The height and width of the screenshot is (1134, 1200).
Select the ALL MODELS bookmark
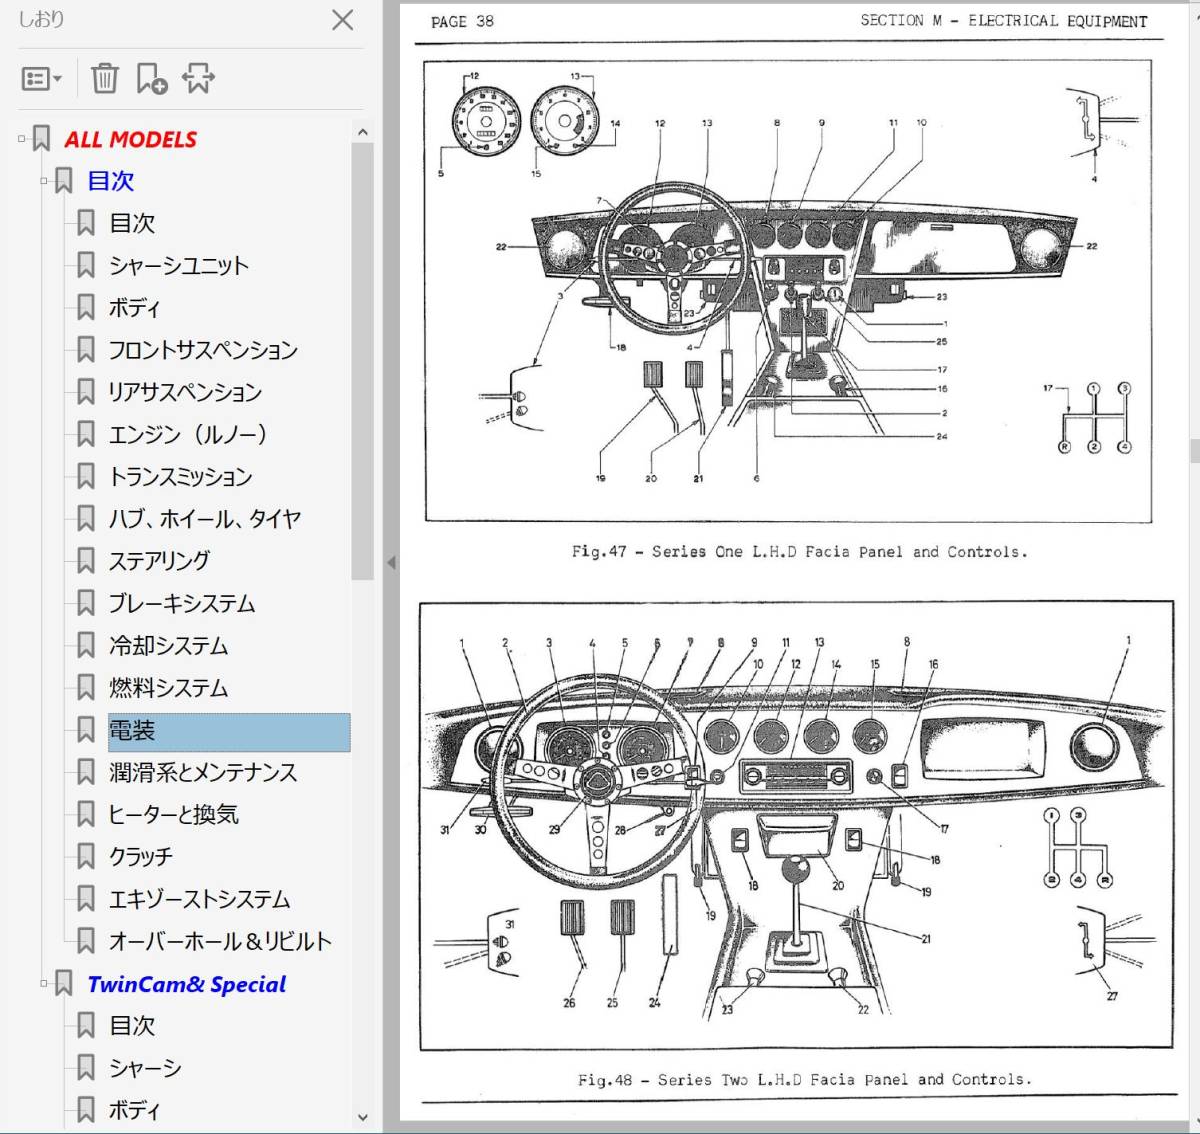[131, 139]
